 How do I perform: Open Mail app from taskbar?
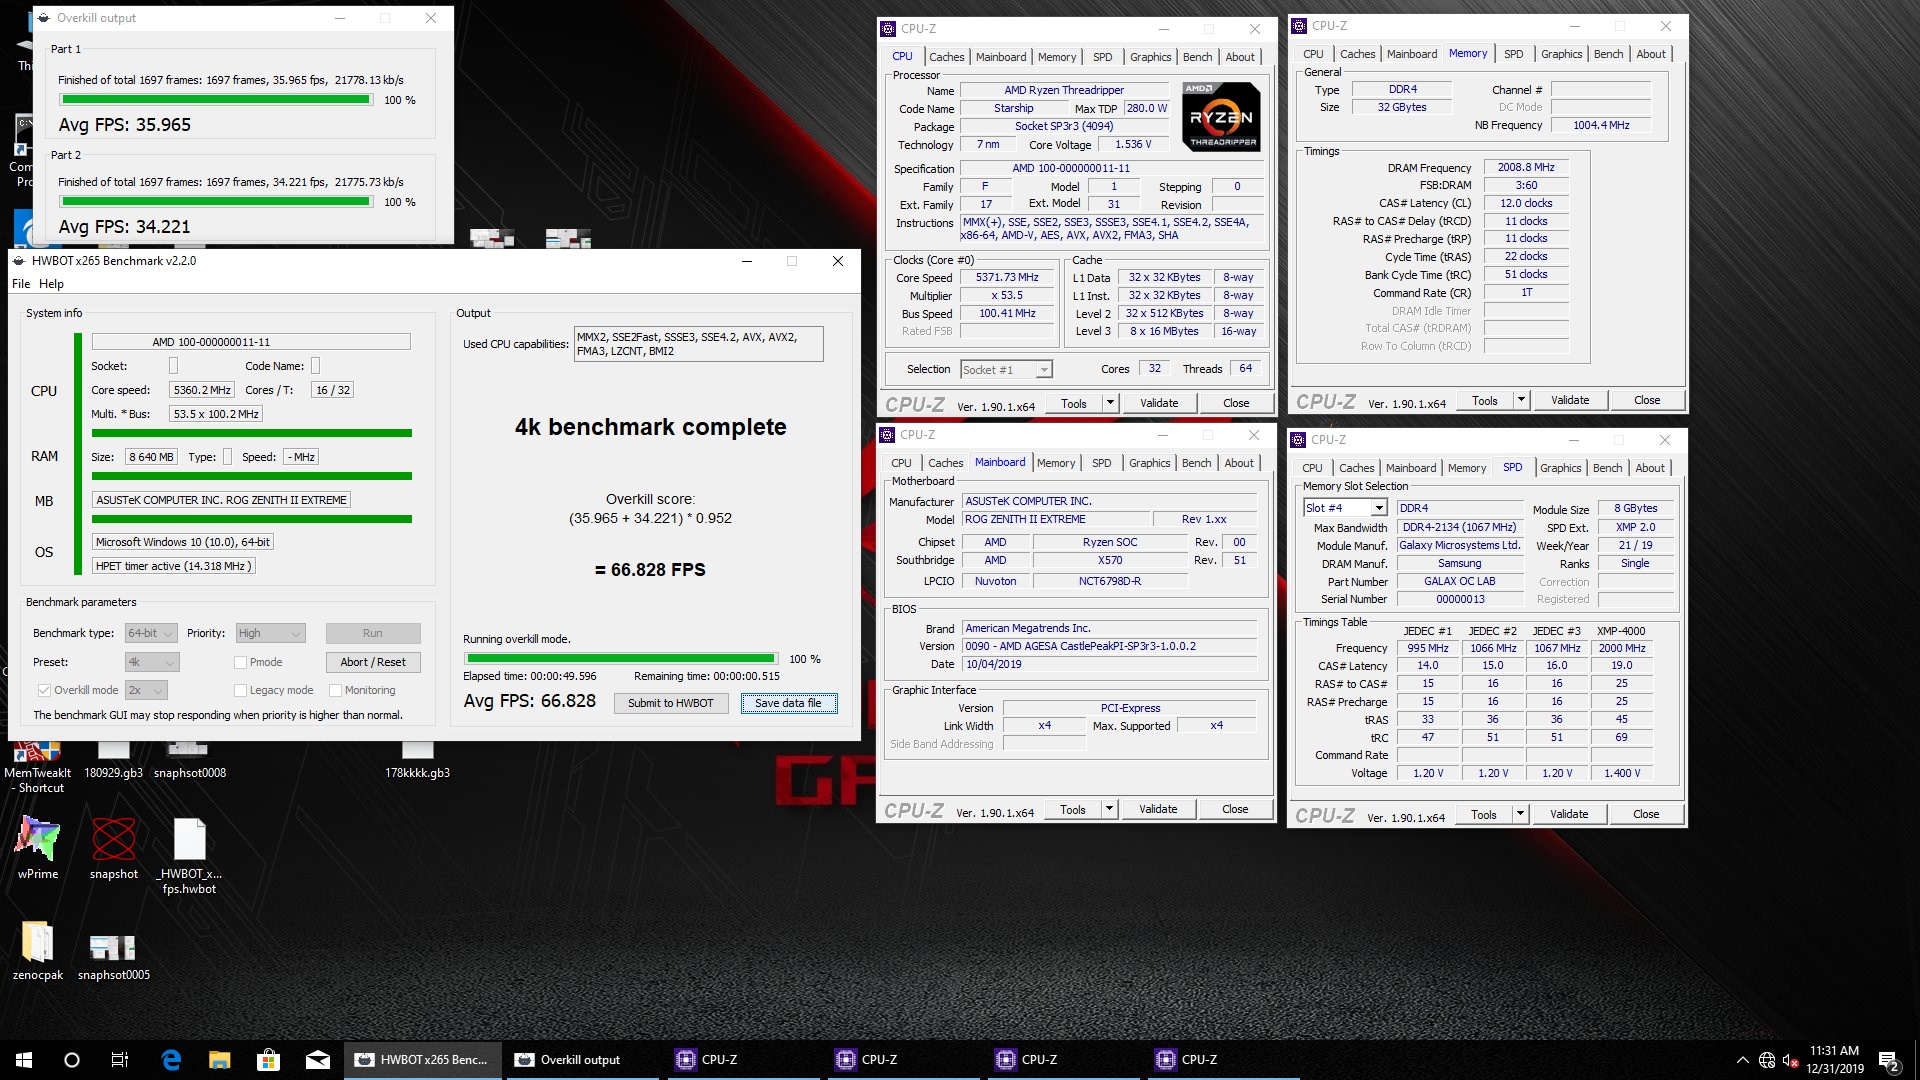click(x=317, y=1060)
